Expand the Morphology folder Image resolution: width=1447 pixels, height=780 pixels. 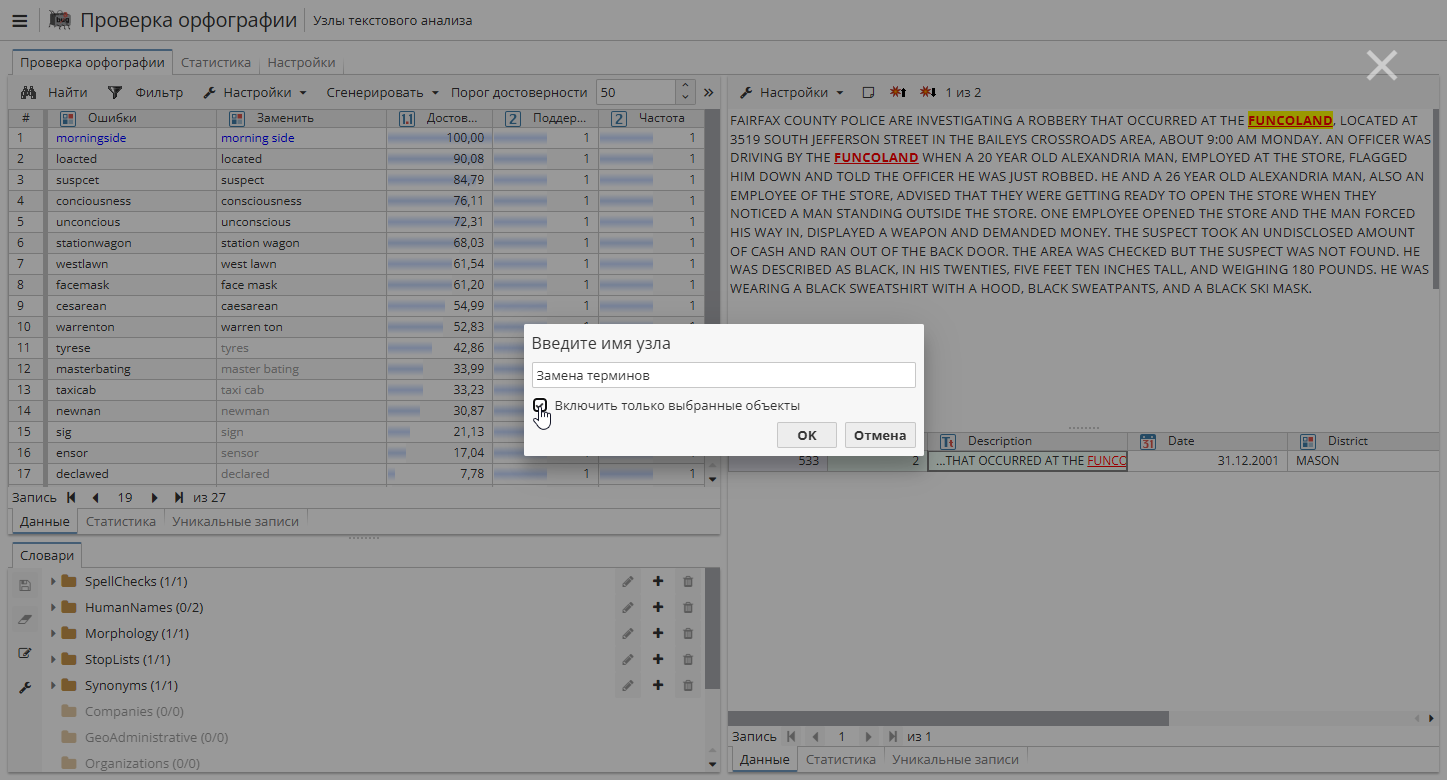tap(53, 633)
